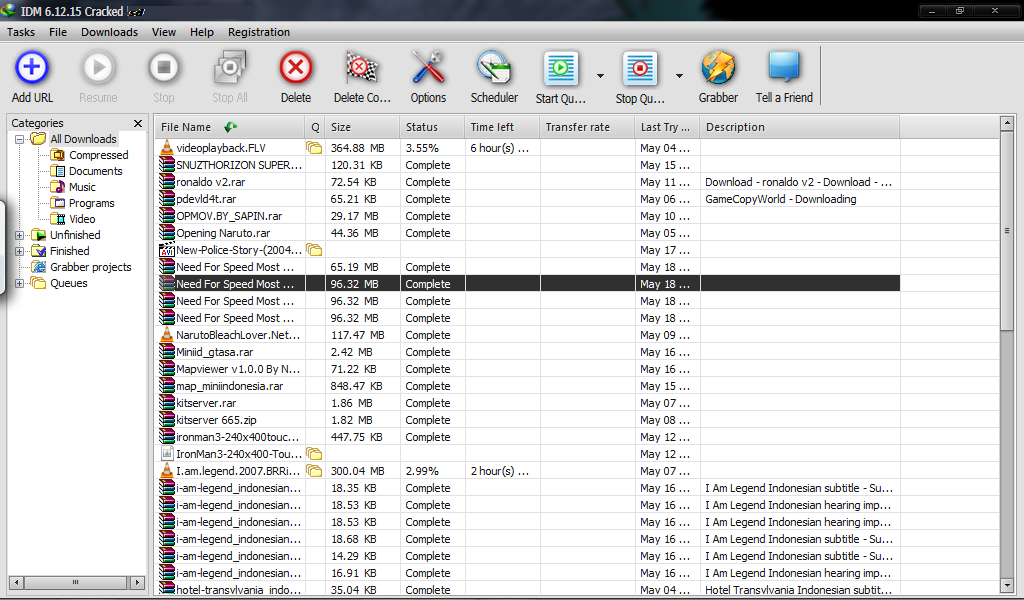
Task: Click the Last Try column header
Action: [x=667, y=127]
